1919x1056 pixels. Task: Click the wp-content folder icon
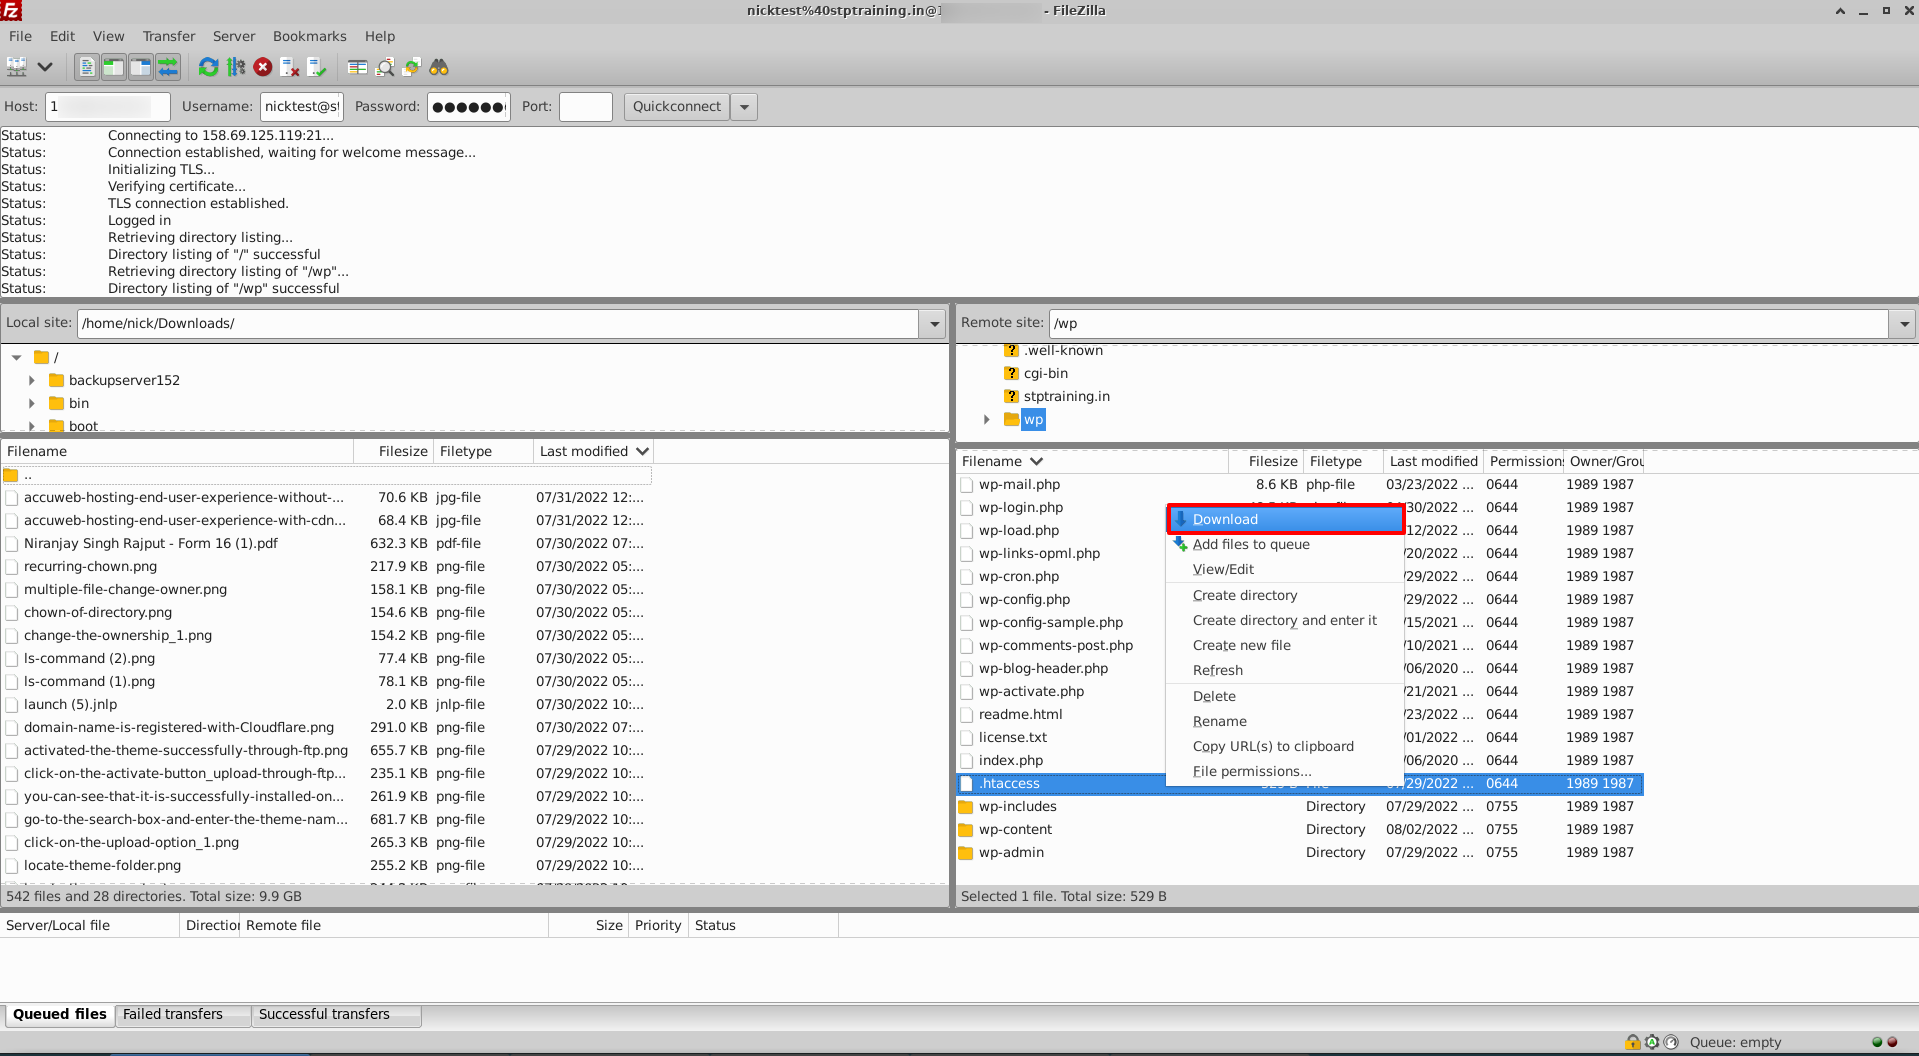tap(966, 830)
